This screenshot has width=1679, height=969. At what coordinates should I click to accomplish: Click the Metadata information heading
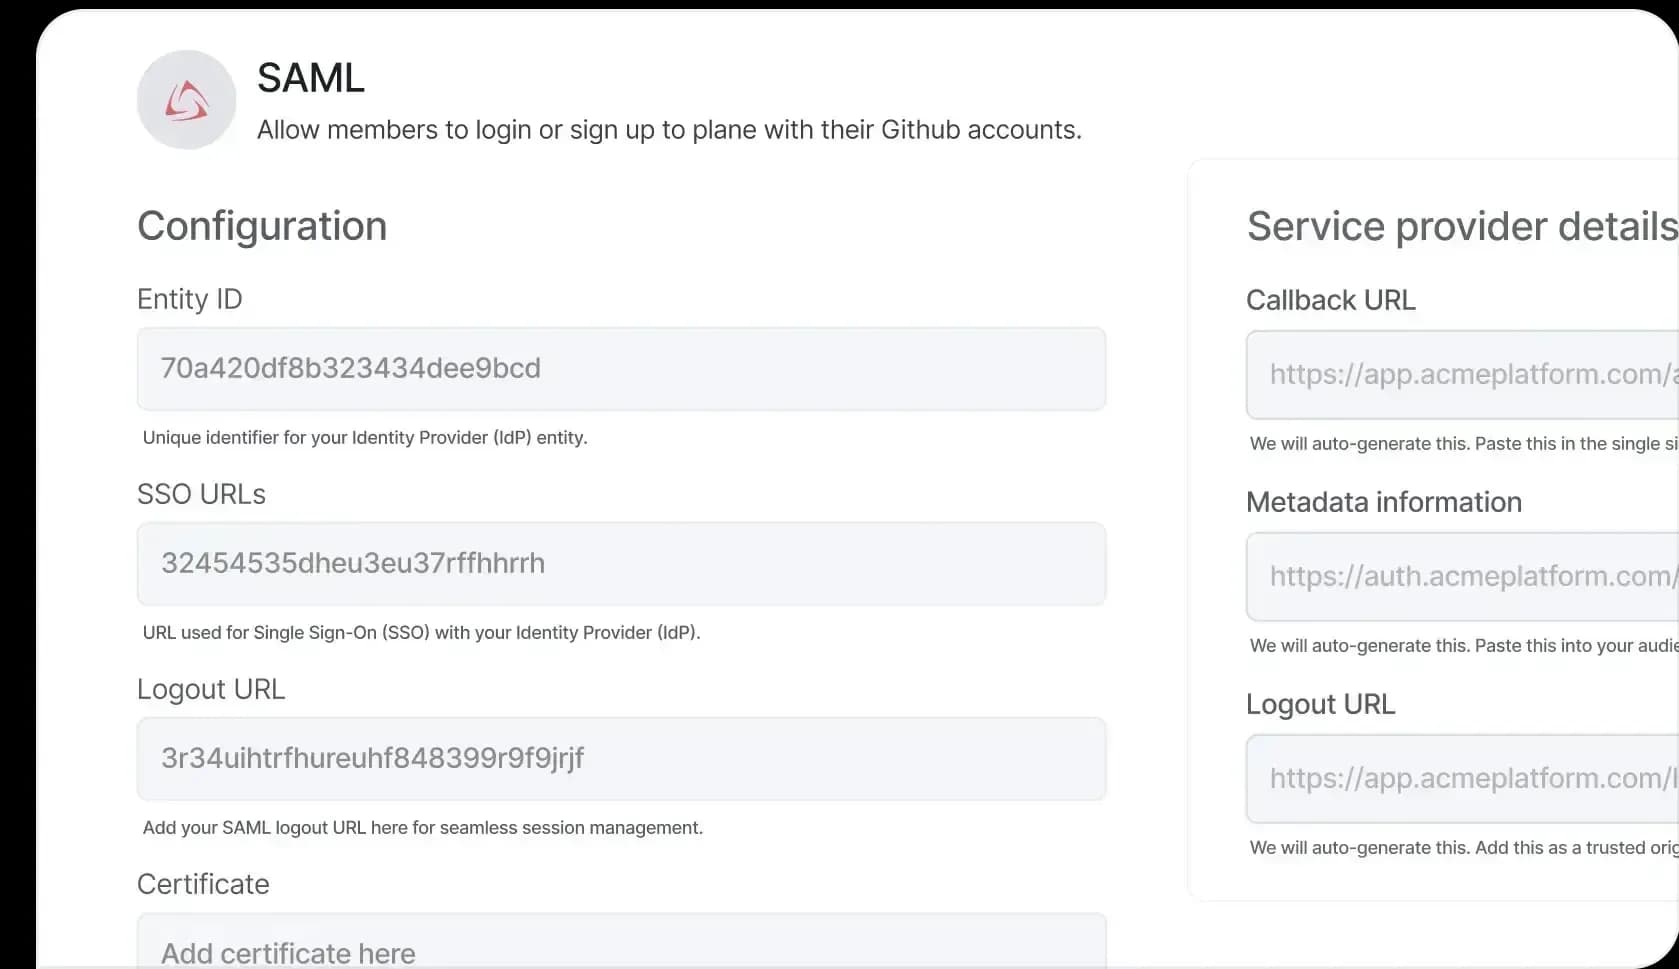click(x=1383, y=502)
